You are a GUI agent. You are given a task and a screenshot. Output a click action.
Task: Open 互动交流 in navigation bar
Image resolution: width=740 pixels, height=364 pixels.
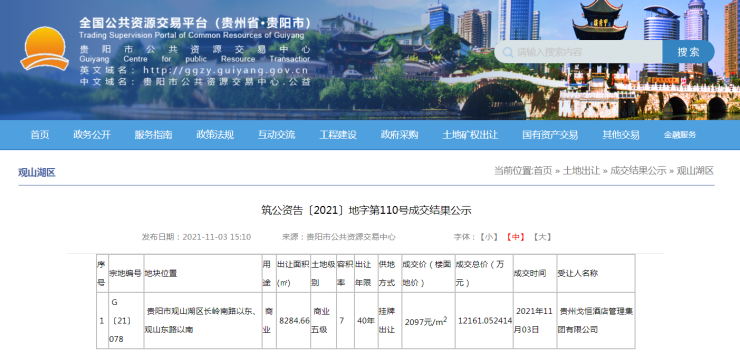point(277,135)
